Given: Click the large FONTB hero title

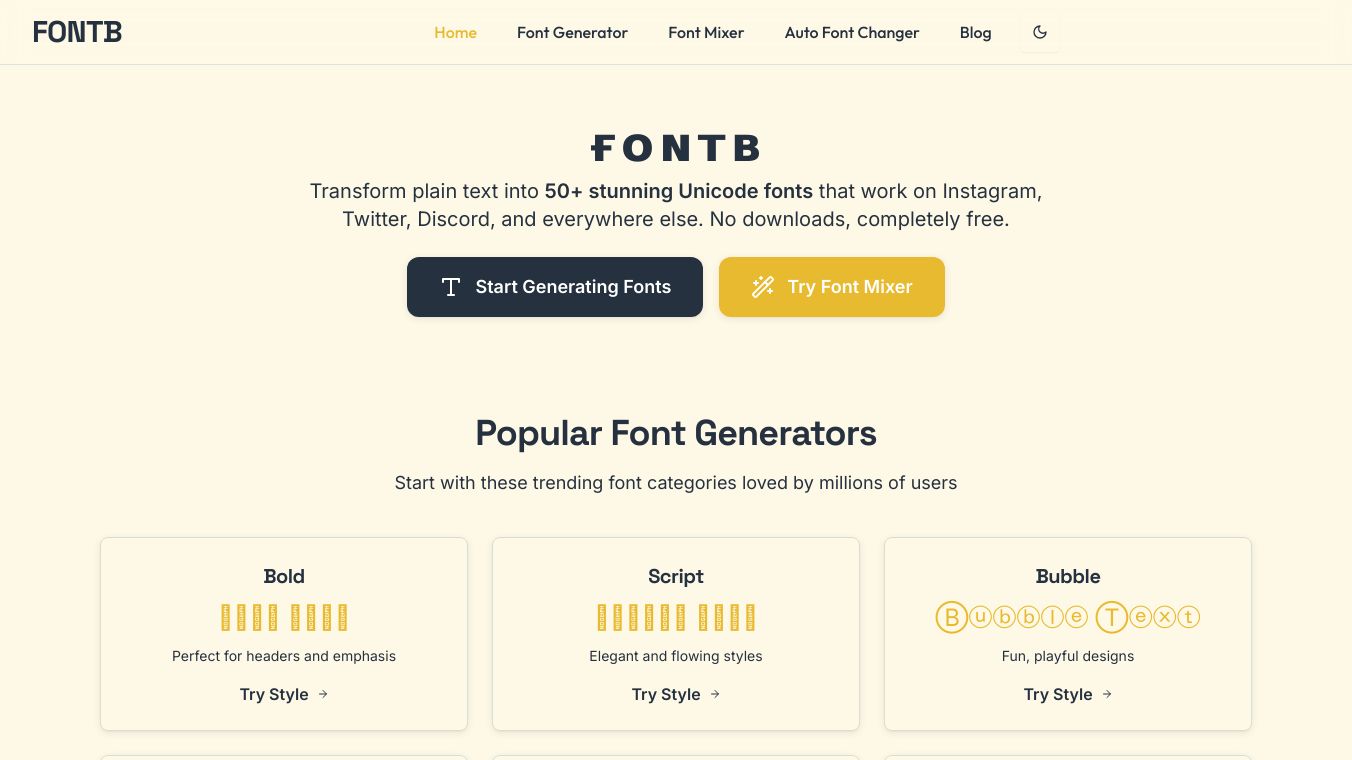Looking at the screenshot, I should click(x=676, y=148).
